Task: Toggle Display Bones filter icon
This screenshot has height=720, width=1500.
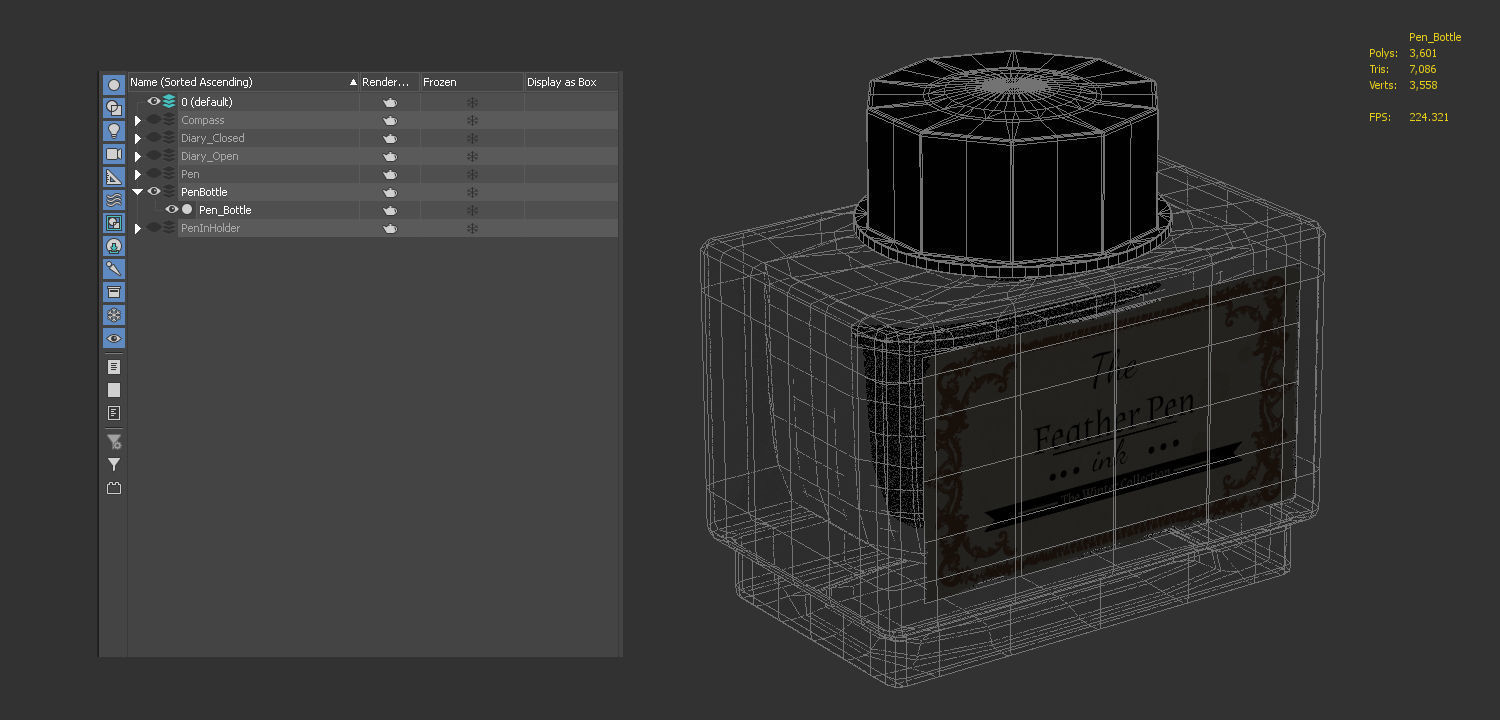Action: [x=114, y=269]
